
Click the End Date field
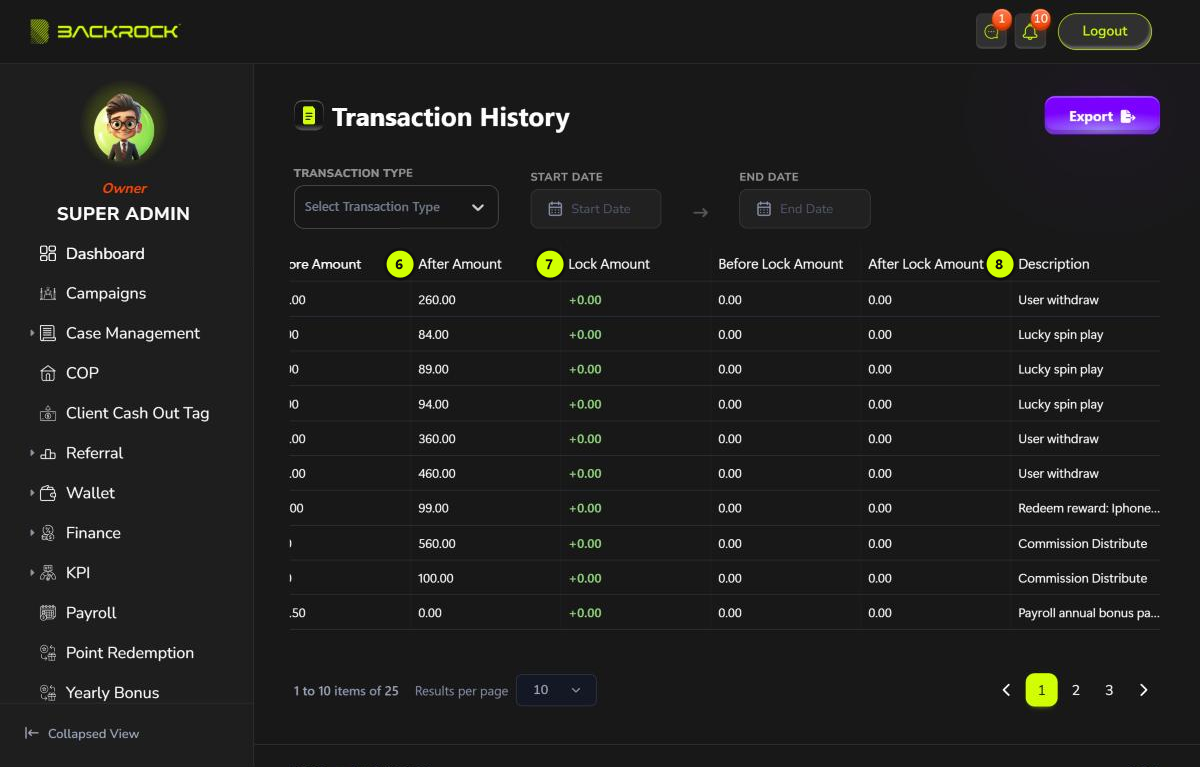click(x=805, y=209)
